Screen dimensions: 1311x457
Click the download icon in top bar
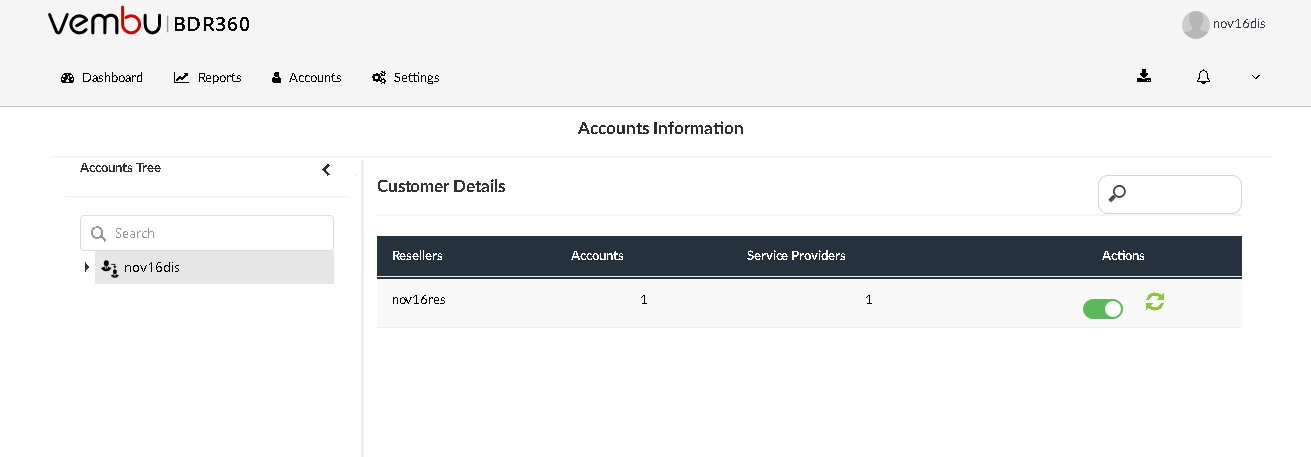tap(1144, 76)
